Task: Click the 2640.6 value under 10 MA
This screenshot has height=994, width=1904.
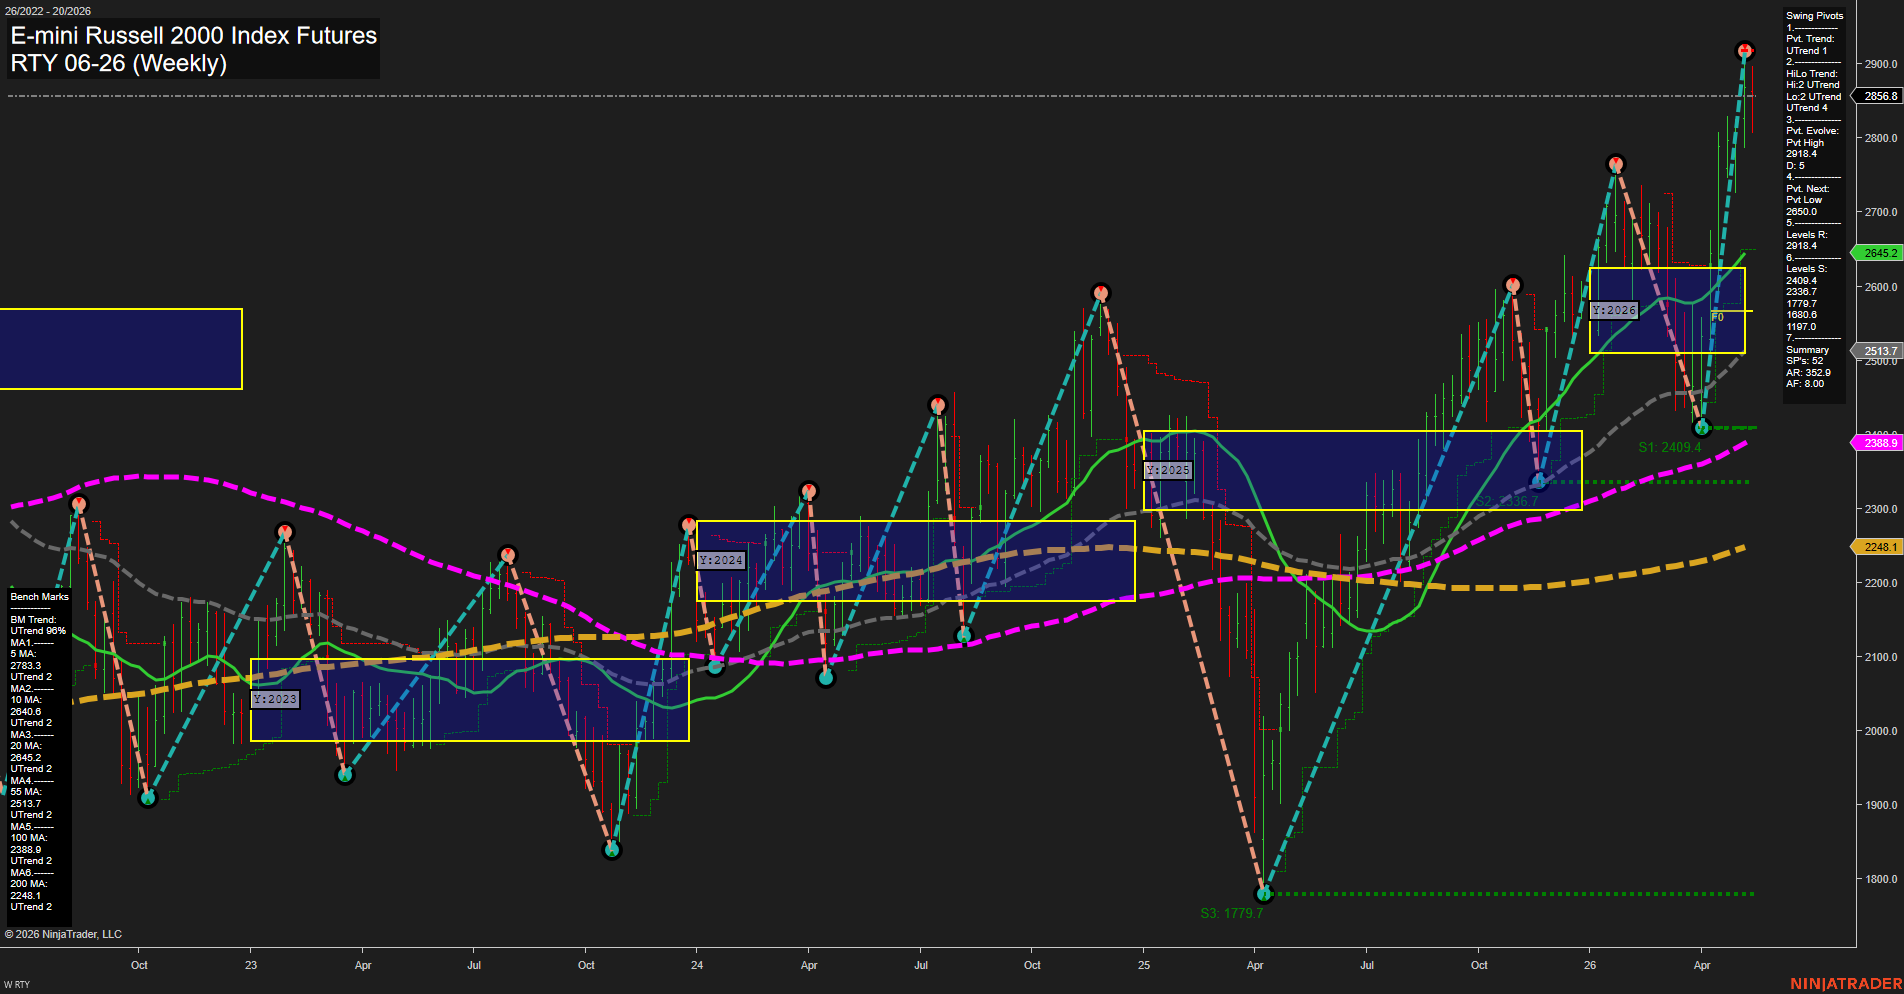Action: tap(26, 711)
